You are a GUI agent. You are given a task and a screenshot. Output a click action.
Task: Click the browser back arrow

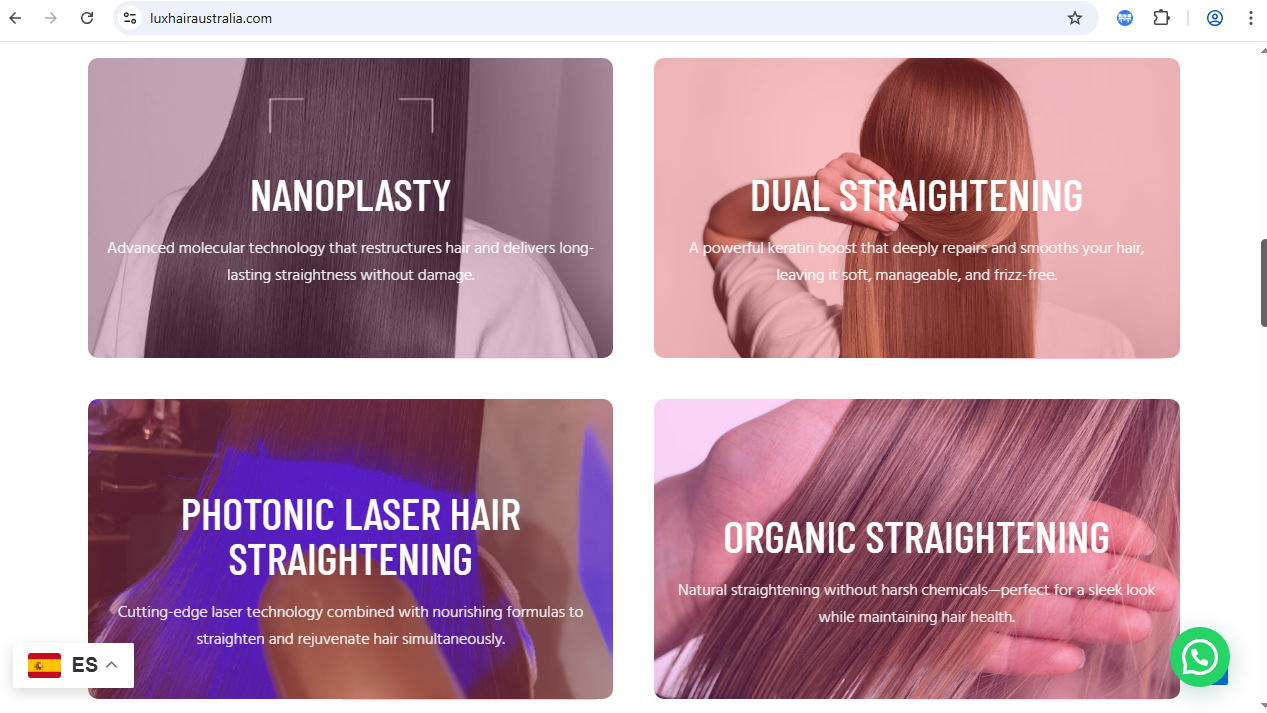pyautogui.click(x=16, y=18)
